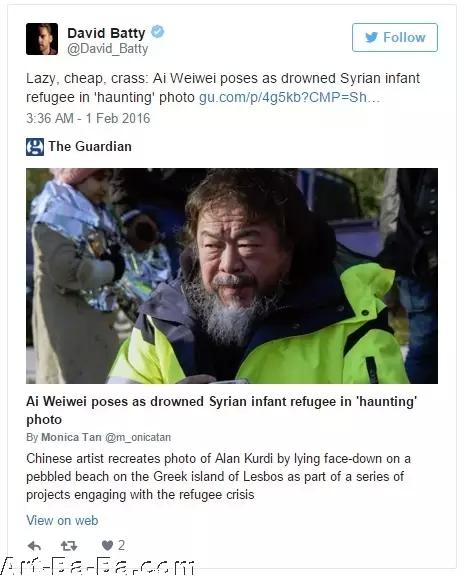
Task: Open The Guardian source name
Action: pos(90,146)
